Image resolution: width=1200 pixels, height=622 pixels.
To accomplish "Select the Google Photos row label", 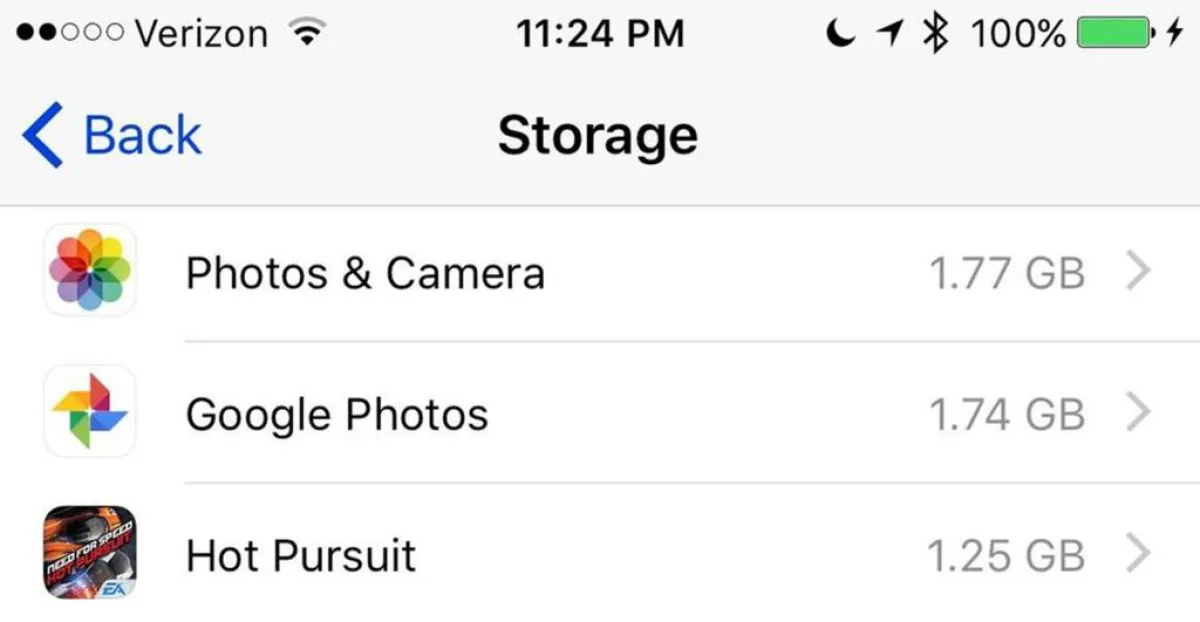I will pos(337,414).
